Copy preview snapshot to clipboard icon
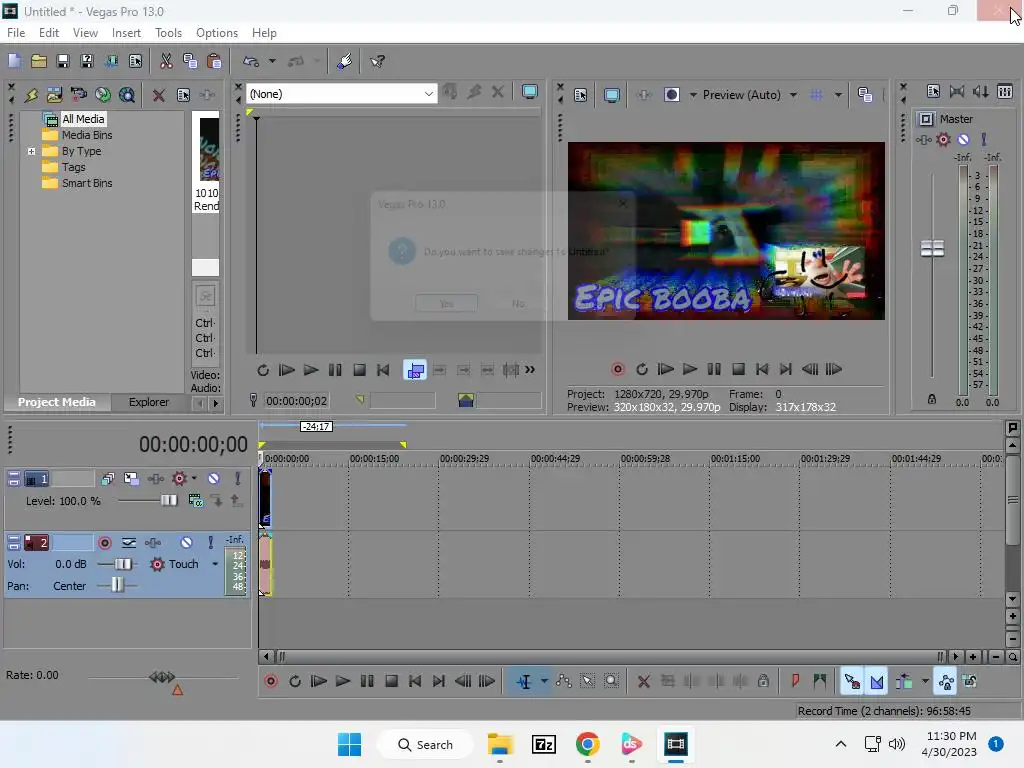1024x768 pixels. coord(865,95)
